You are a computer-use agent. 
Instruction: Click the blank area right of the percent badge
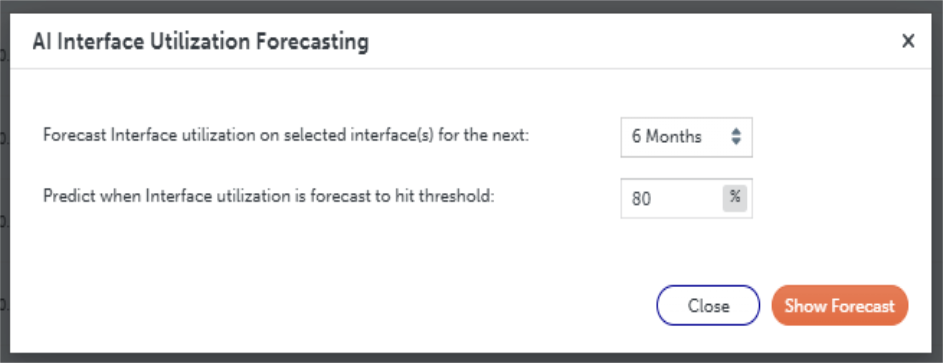coord(842,198)
